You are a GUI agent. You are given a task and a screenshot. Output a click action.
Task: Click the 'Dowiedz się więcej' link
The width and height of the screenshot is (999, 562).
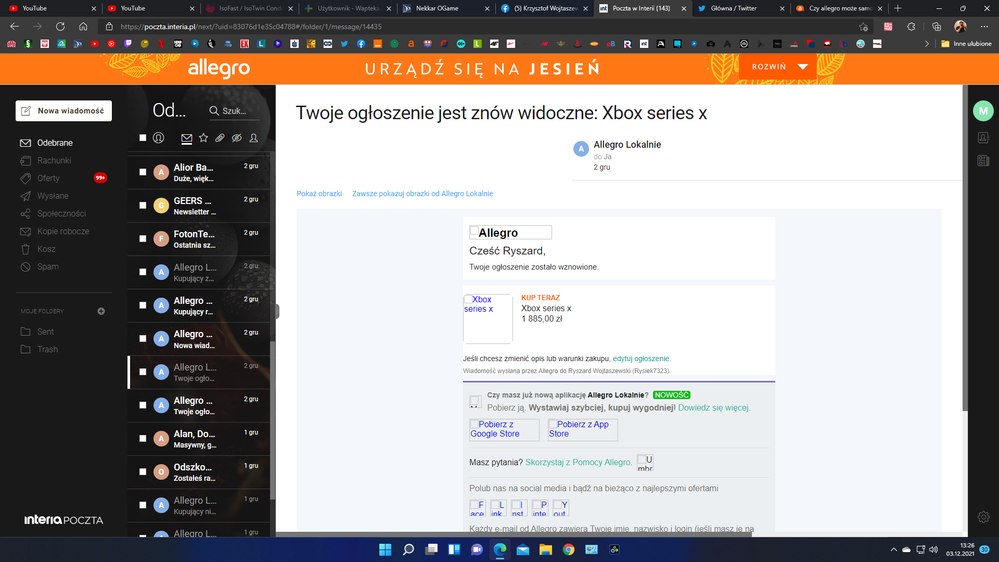[x=714, y=408]
